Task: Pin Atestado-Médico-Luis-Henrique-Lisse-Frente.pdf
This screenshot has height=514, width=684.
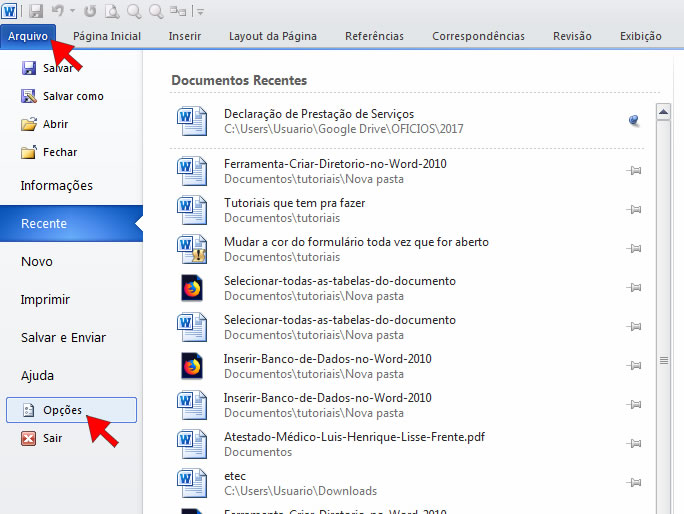Action: point(634,444)
